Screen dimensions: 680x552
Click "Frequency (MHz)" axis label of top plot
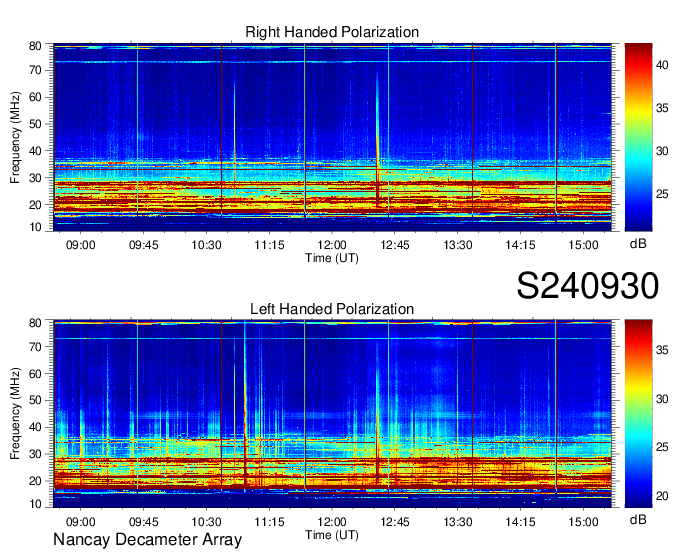15,137
